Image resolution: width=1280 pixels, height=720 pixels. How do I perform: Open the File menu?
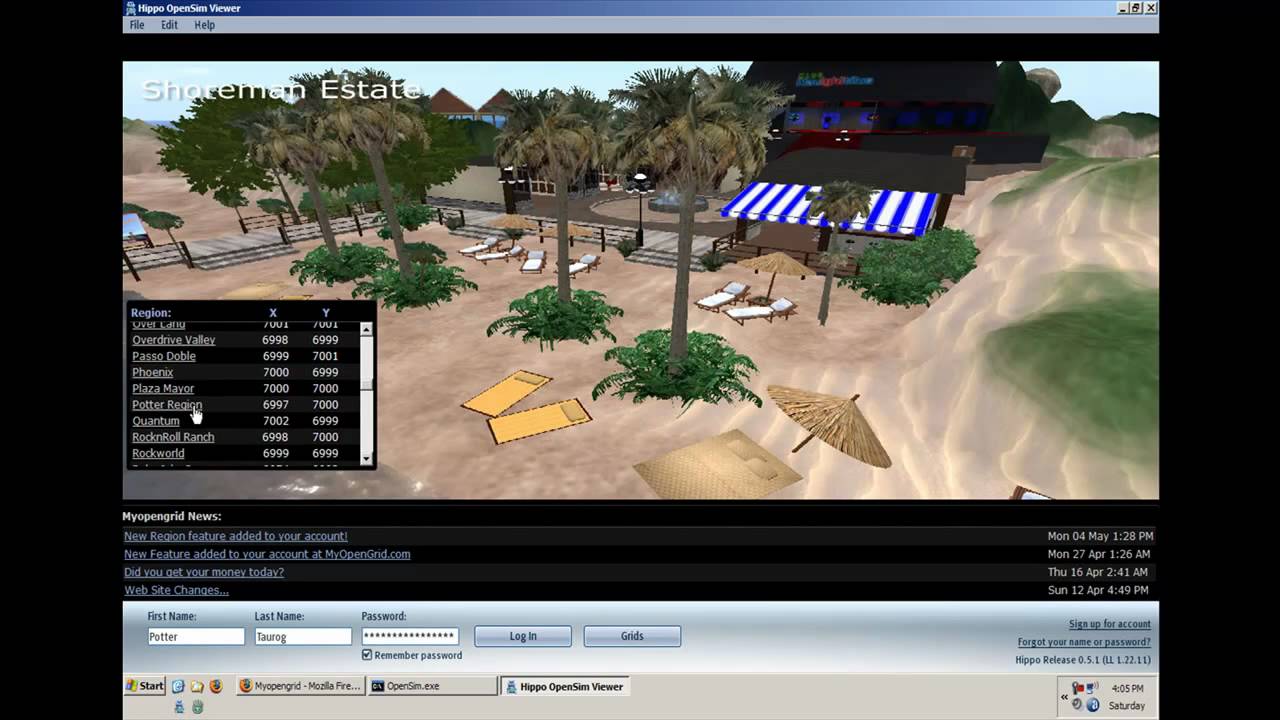coord(137,25)
